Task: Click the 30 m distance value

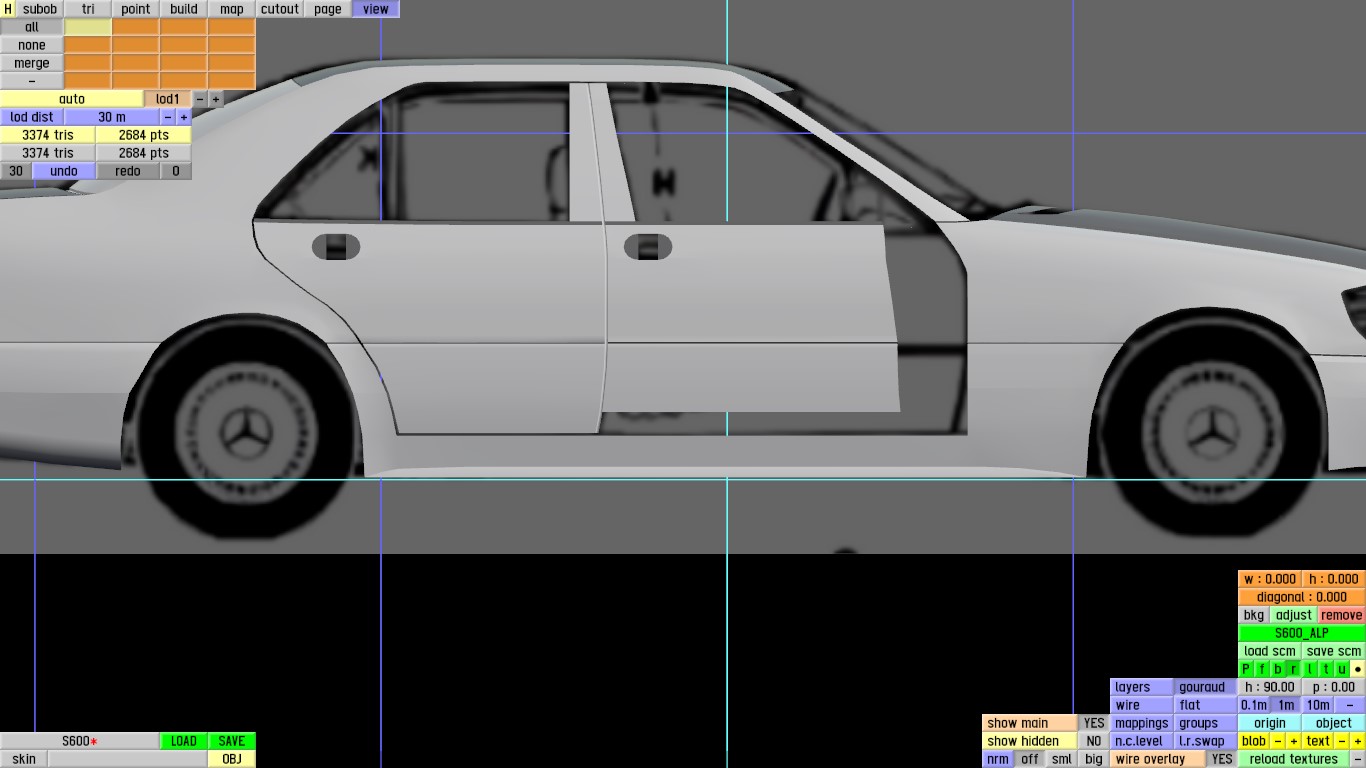Action: pyautogui.click(x=112, y=117)
